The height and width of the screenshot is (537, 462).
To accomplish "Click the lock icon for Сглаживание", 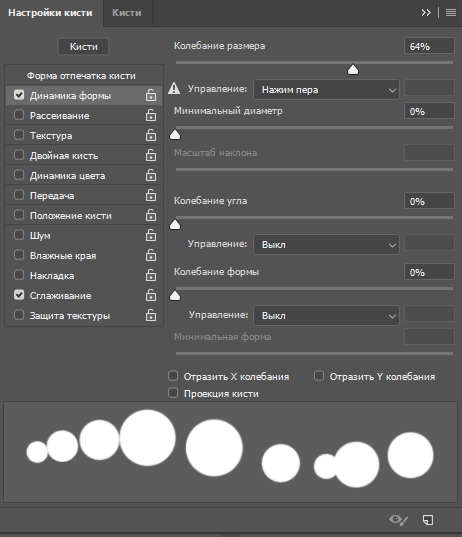I will pyautogui.click(x=151, y=295).
